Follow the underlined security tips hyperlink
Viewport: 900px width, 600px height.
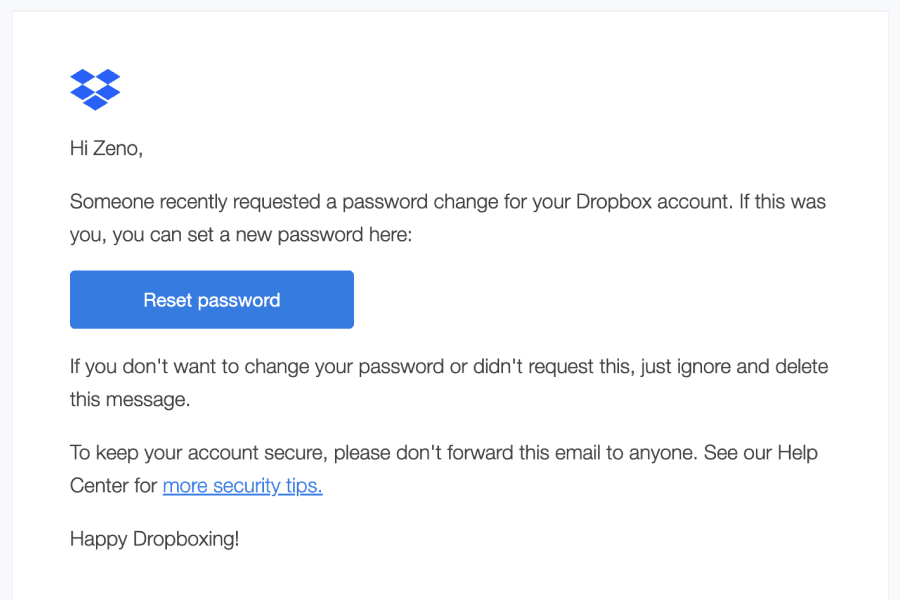(242, 485)
